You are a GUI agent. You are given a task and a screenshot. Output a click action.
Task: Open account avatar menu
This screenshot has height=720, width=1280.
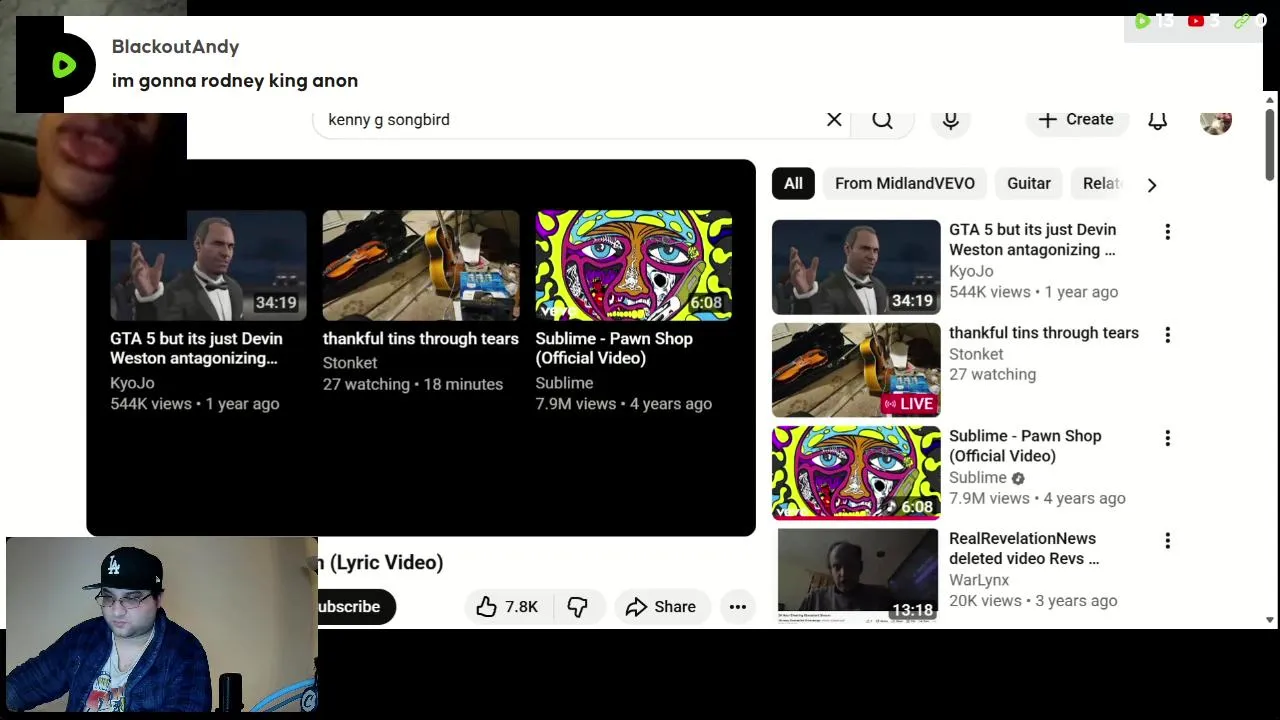(x=1216, y=119)
